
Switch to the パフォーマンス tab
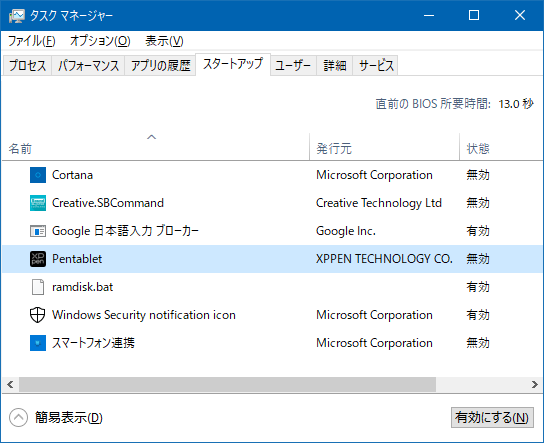click(x=88, y=65)
